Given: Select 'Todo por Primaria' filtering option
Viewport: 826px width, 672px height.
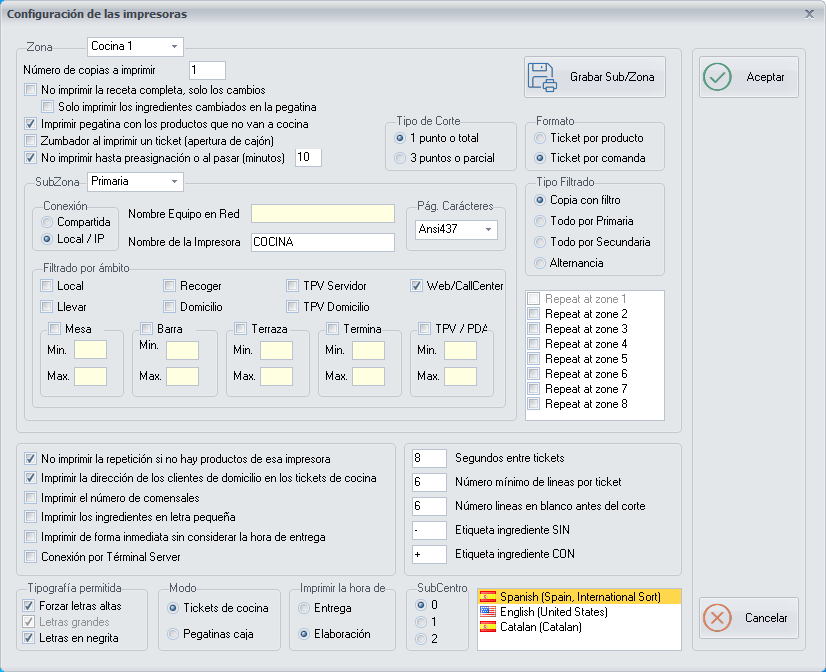Looking at the screenshot, I should (540, 221).
